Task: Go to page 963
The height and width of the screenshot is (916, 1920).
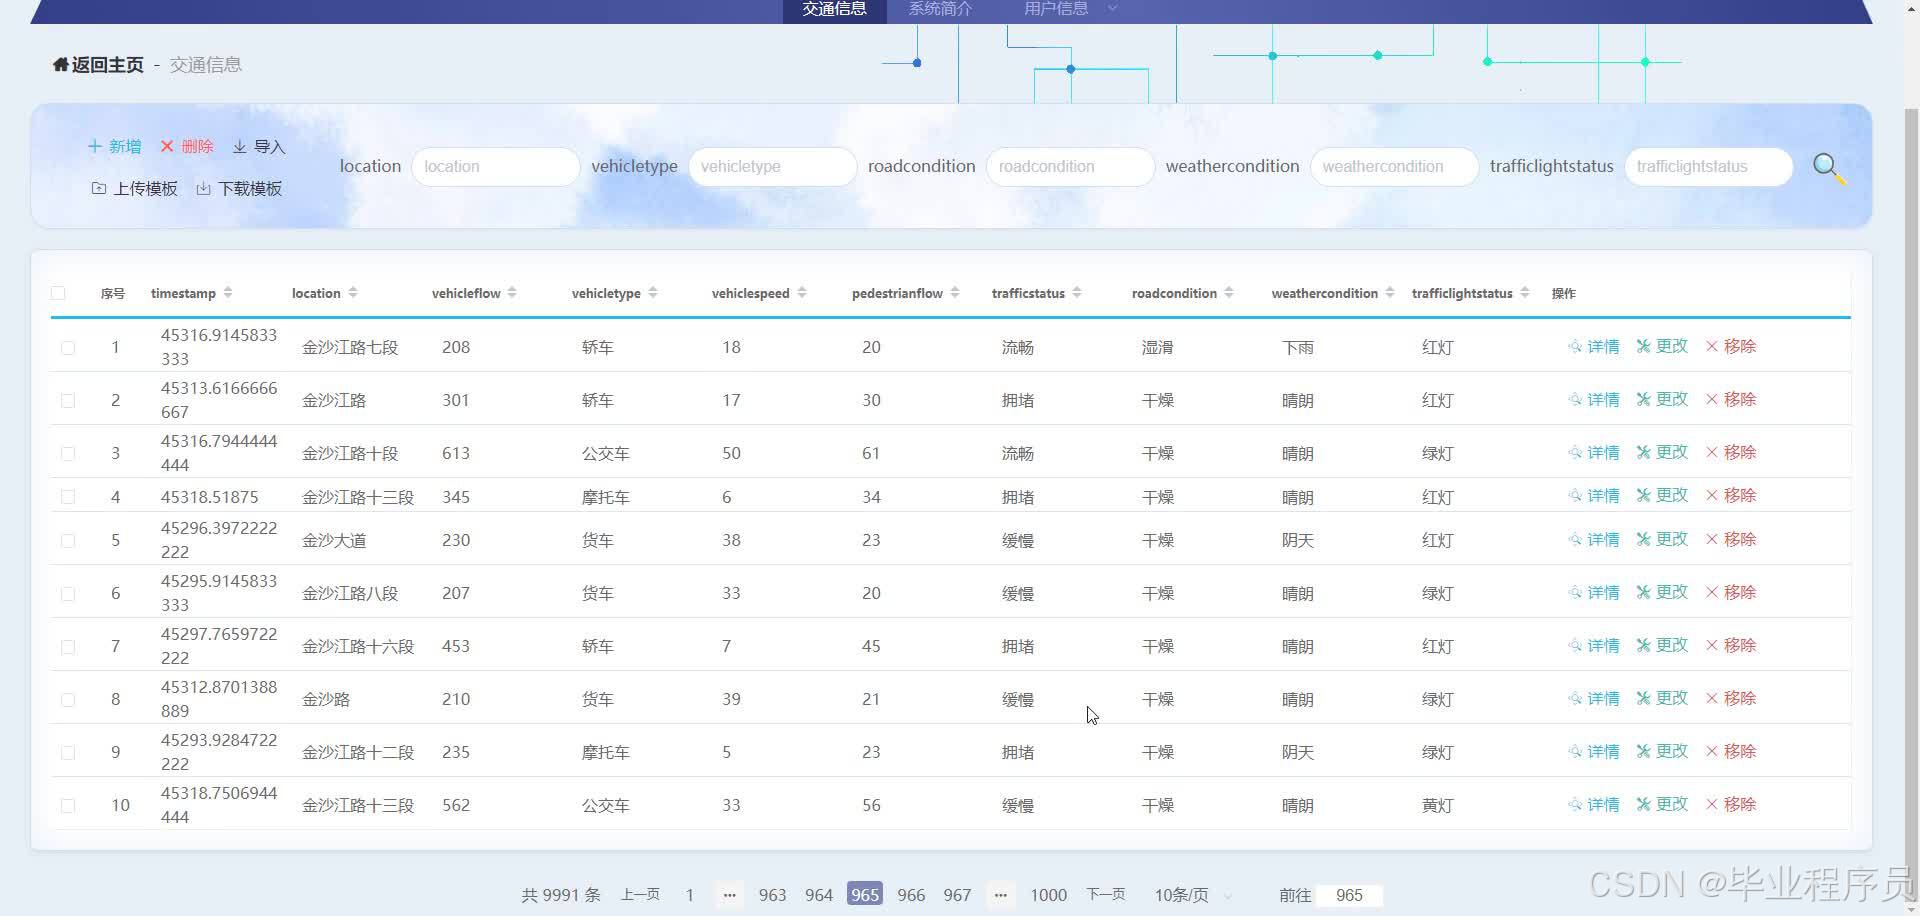Action: 772,895
